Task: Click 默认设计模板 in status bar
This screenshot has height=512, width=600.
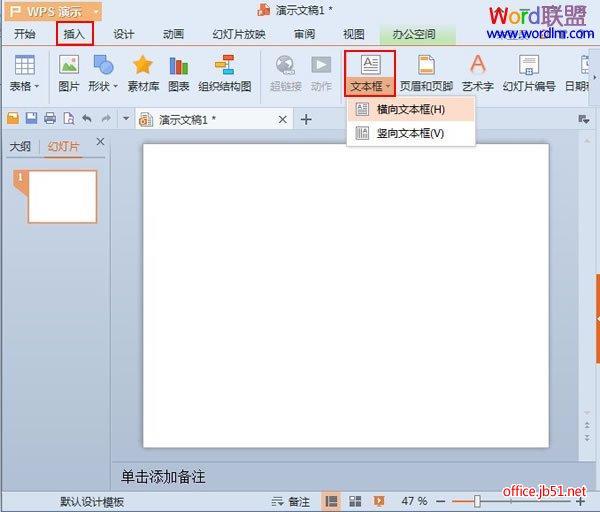Action: [92, 502]
